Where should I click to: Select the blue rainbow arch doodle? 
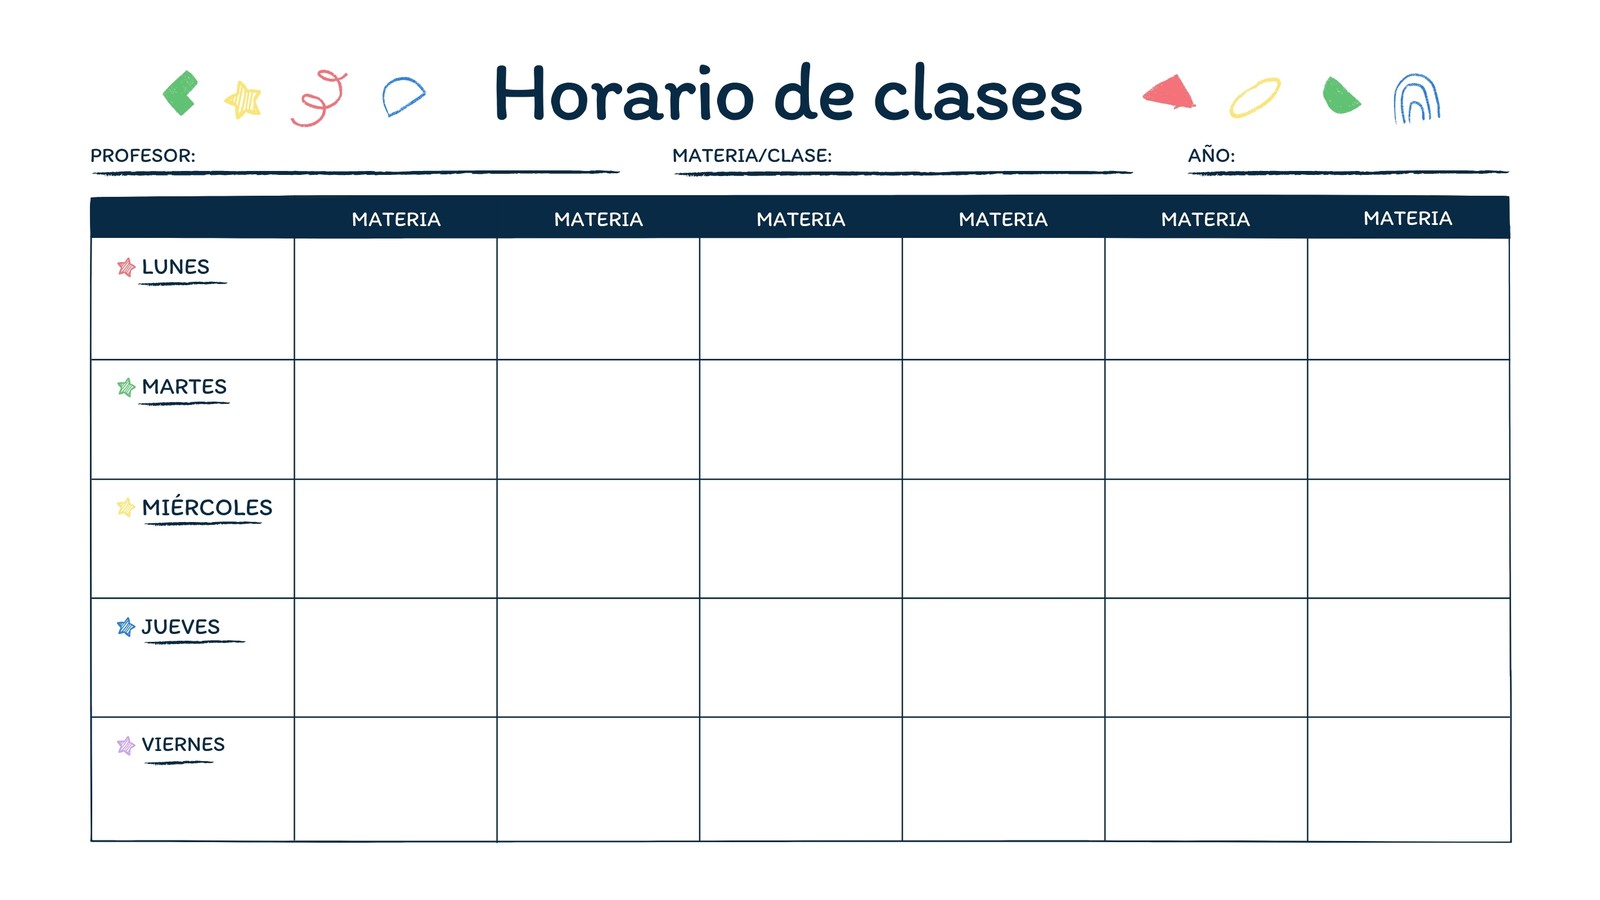tap(1416, 98)
